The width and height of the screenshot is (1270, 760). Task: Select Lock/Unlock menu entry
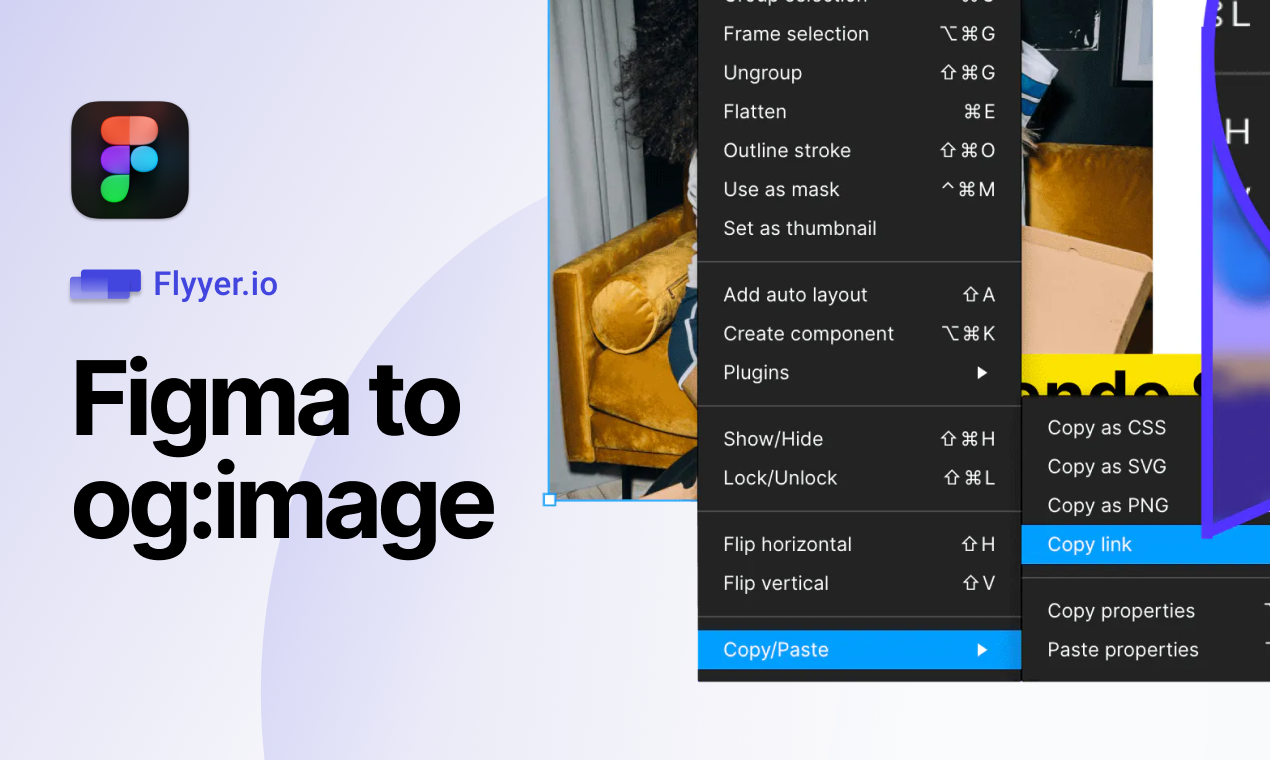pyautogui.click(x=859, y=478)
